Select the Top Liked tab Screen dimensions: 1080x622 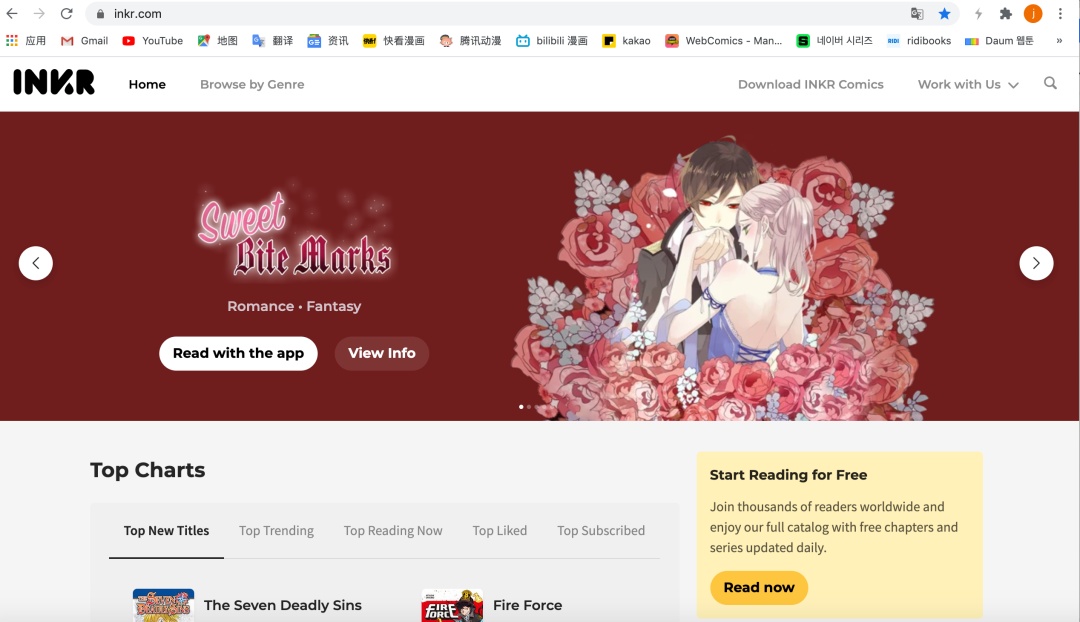click(x=499, y=530)
